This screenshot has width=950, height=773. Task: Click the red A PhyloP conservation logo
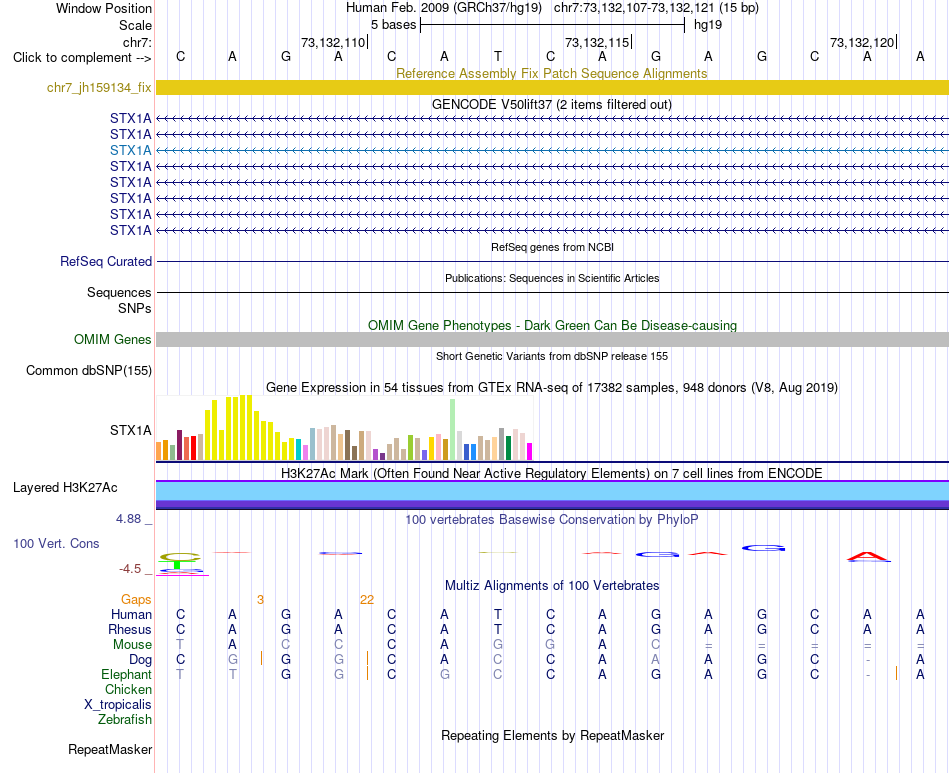(x=868, y=556)
